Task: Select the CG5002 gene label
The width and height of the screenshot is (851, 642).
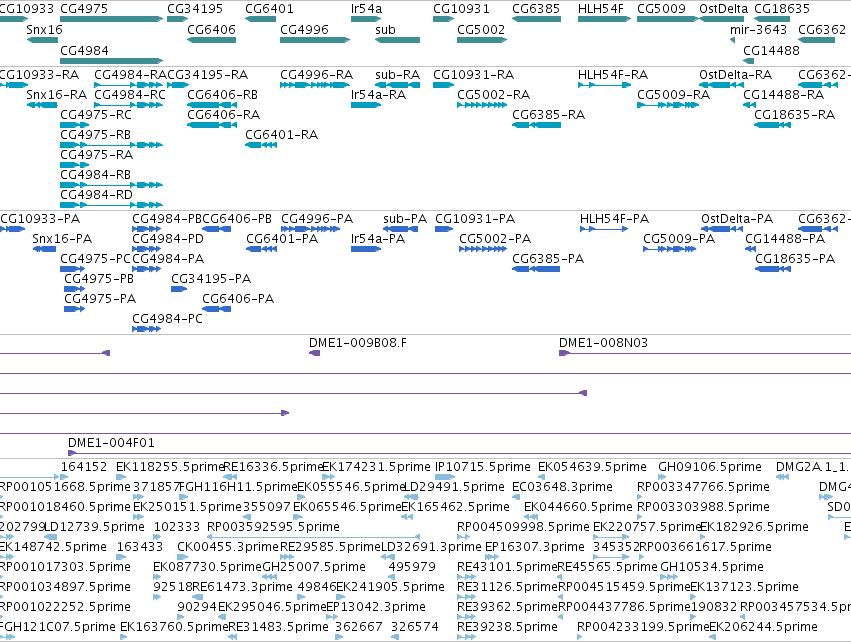Action: (481, 29)
